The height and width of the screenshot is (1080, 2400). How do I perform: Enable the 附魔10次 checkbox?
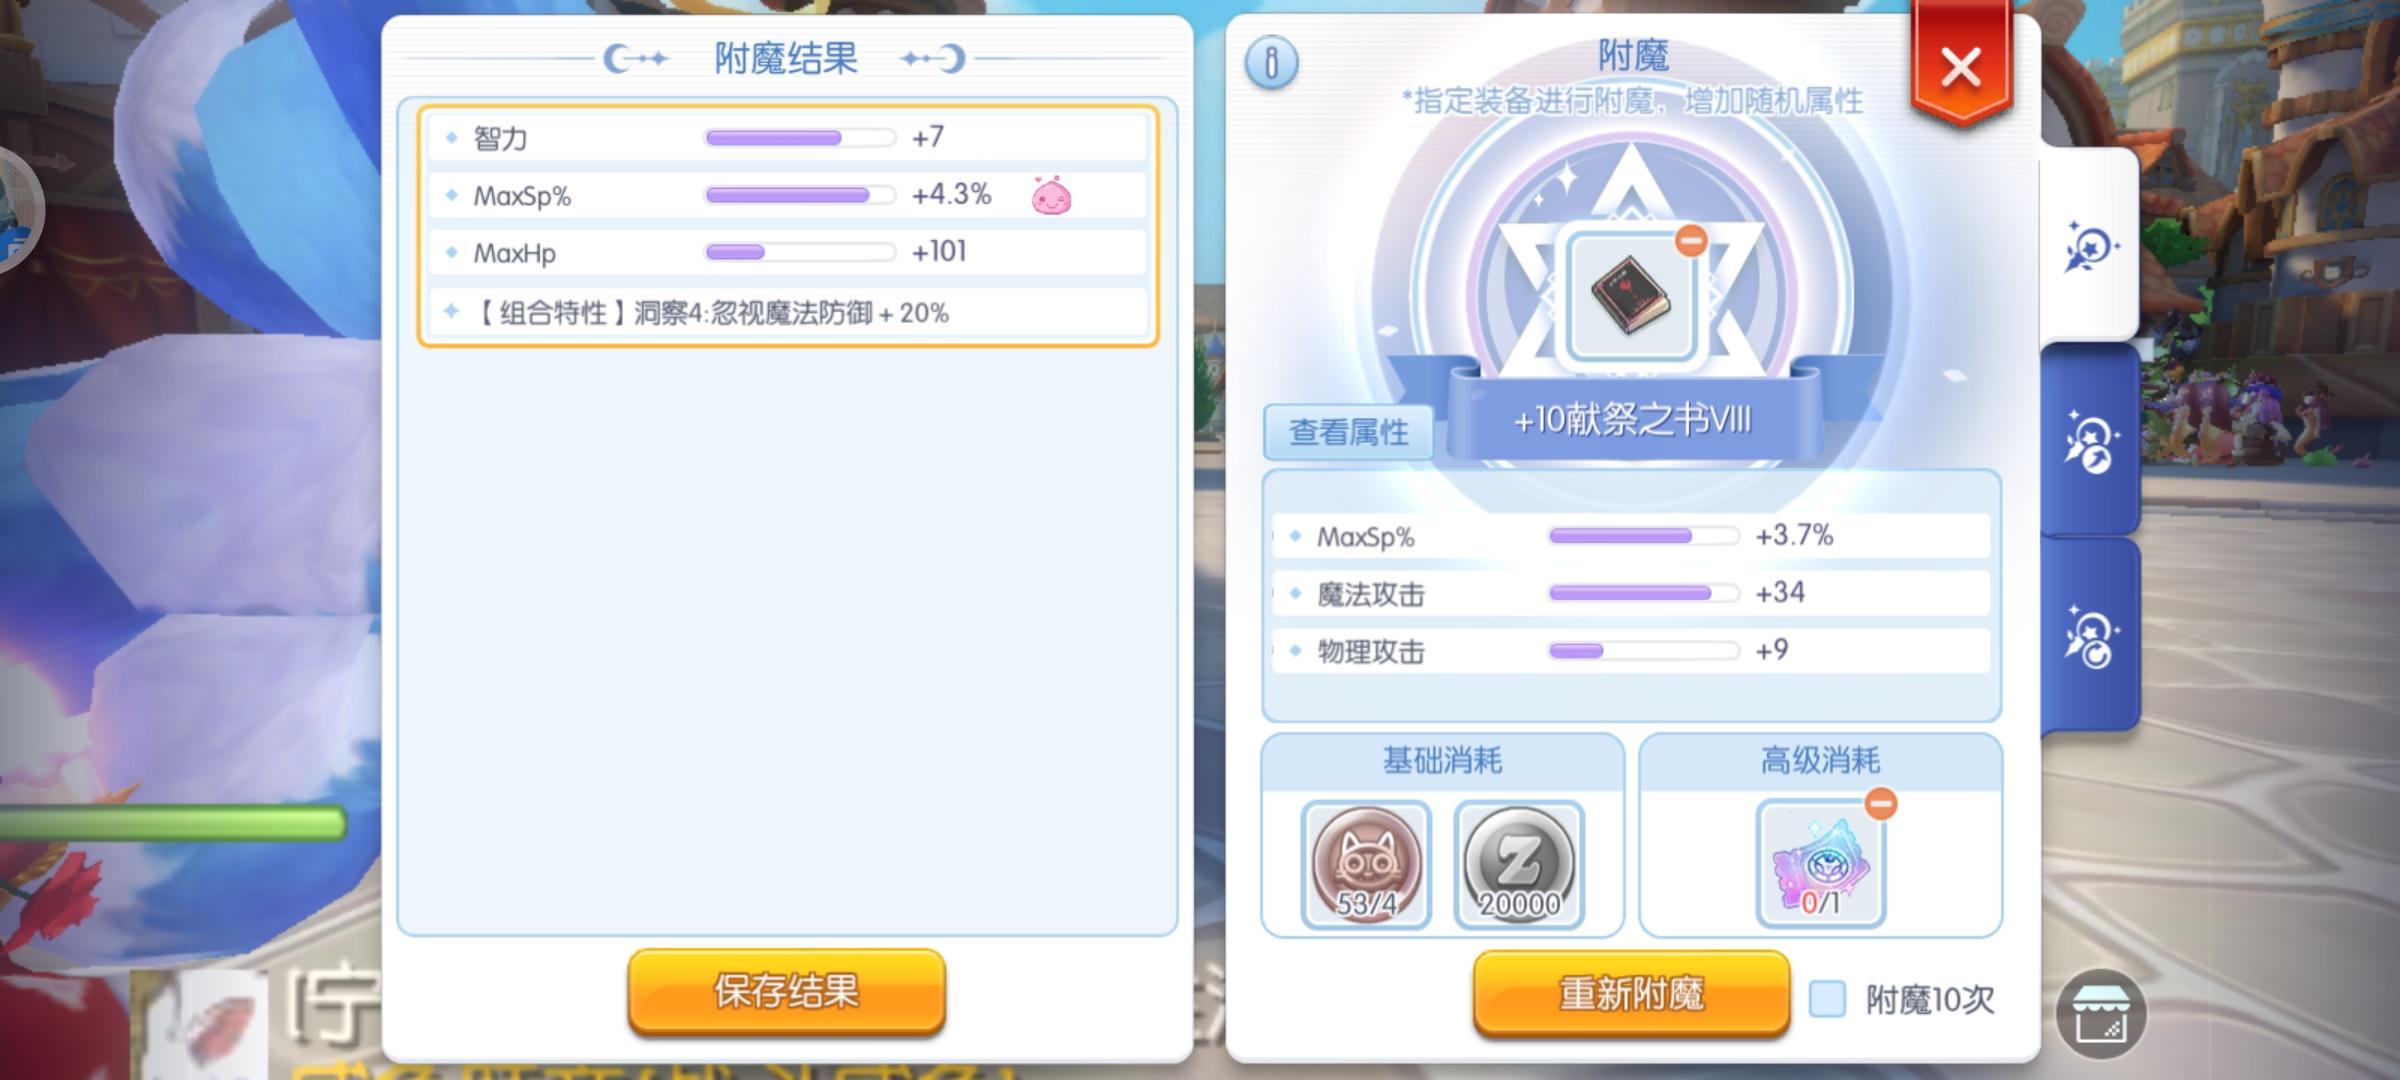(1828, 998)
